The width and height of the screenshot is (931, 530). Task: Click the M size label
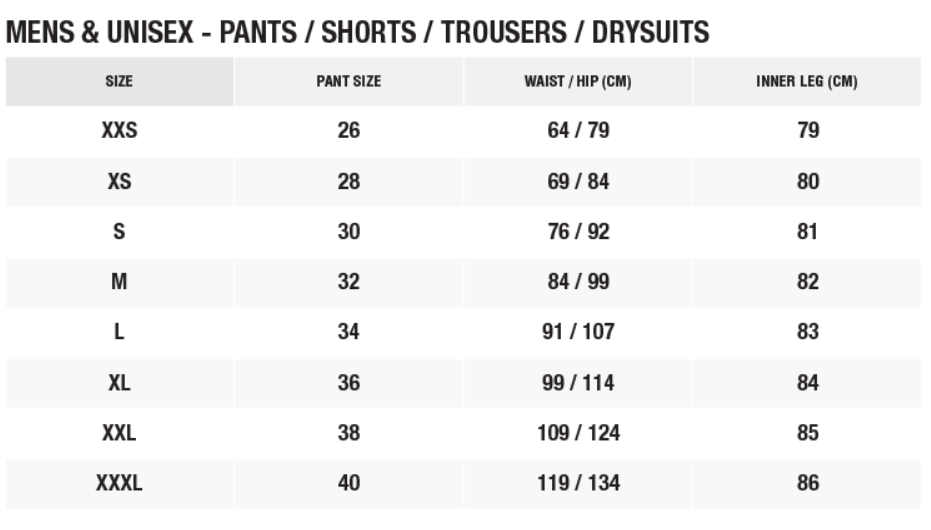click(x=119, y=282)
